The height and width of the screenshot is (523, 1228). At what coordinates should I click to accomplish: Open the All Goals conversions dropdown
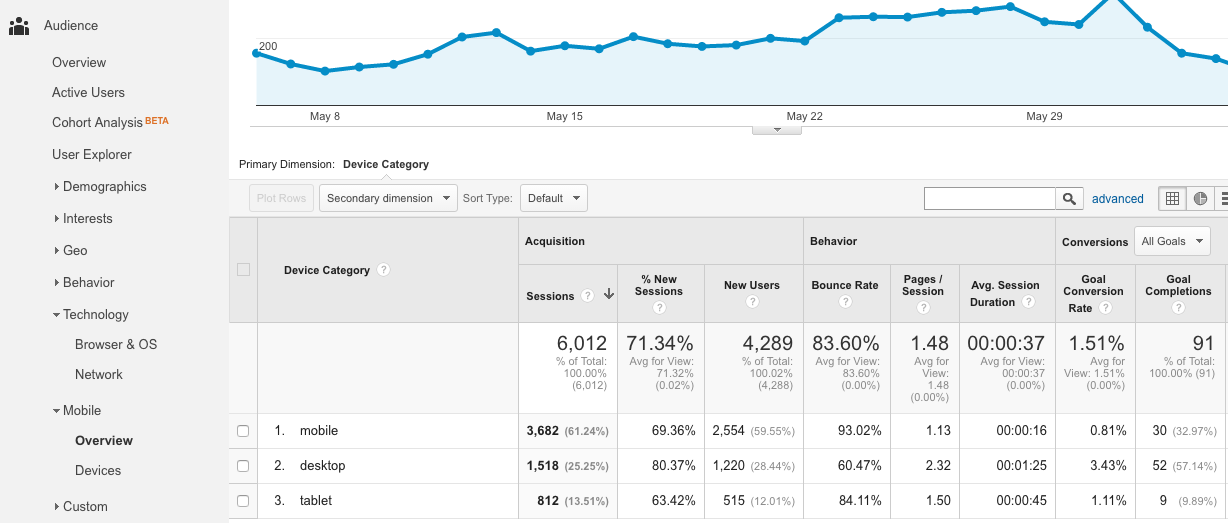[x=1171, y=241]
